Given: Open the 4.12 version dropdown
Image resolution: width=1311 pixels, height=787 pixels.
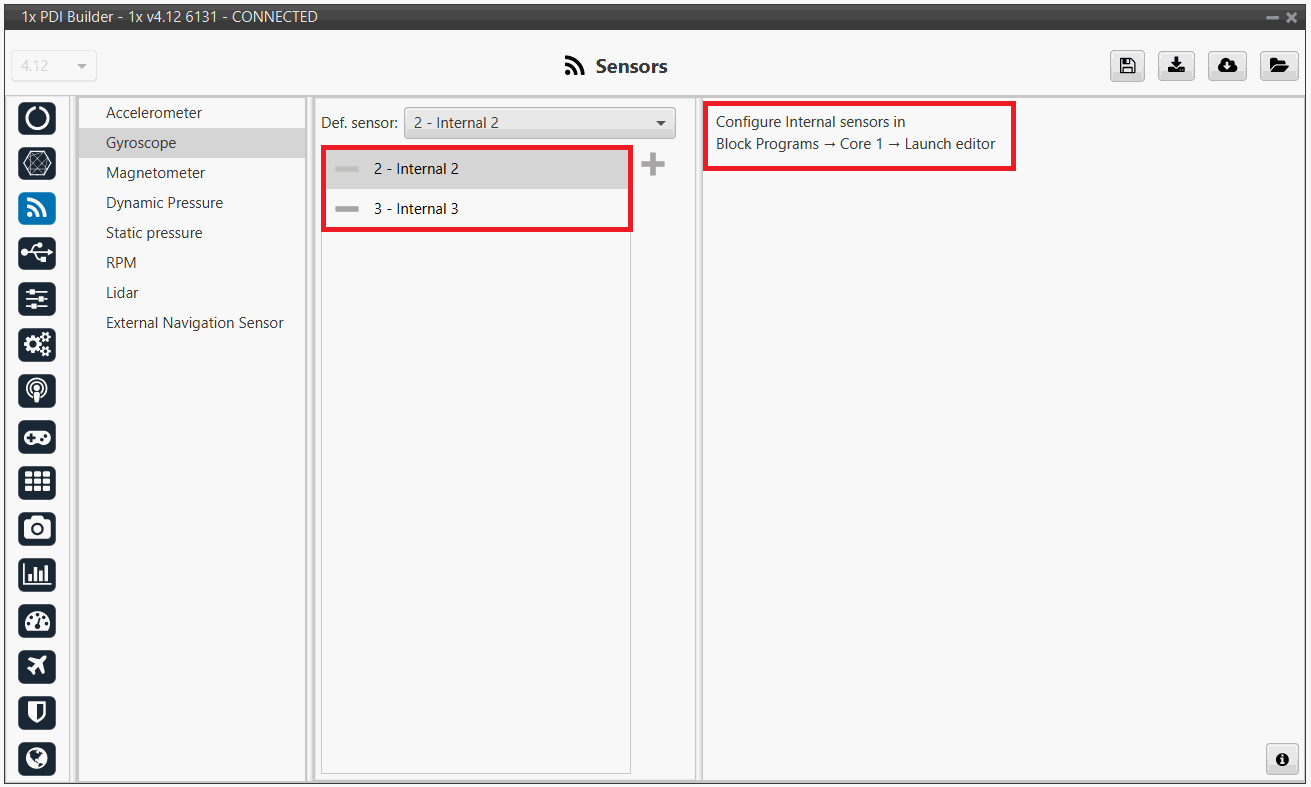Looking at the screenshot, I should point(54,66).
